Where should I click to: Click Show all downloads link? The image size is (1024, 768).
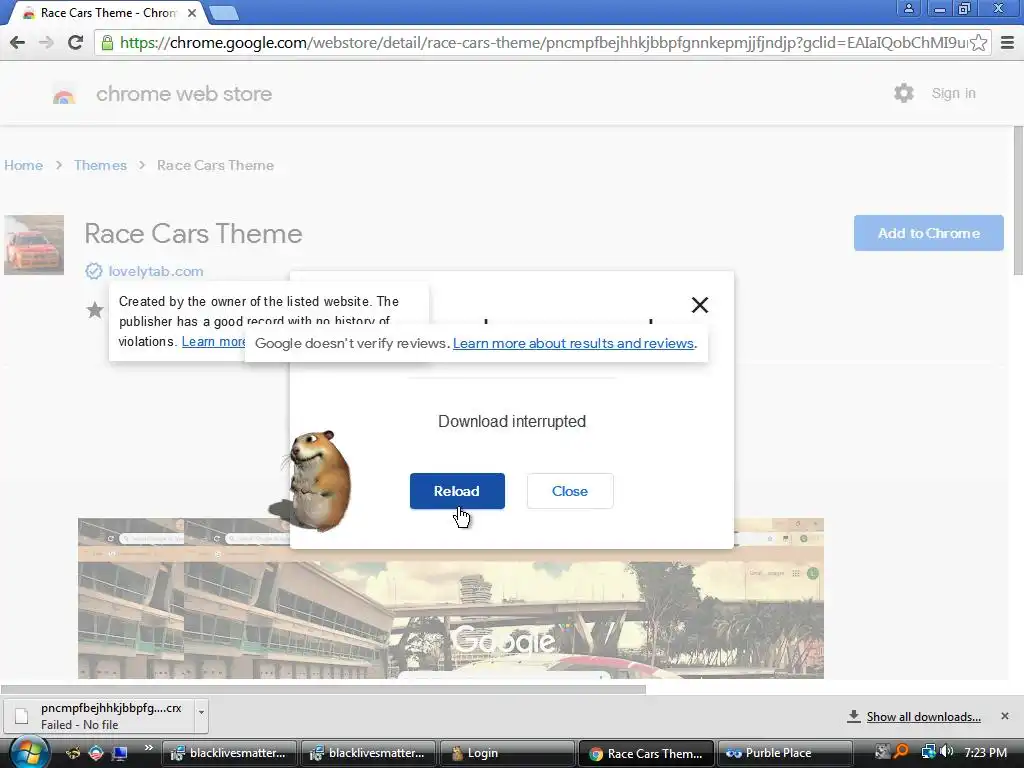(x=923, y=717)
